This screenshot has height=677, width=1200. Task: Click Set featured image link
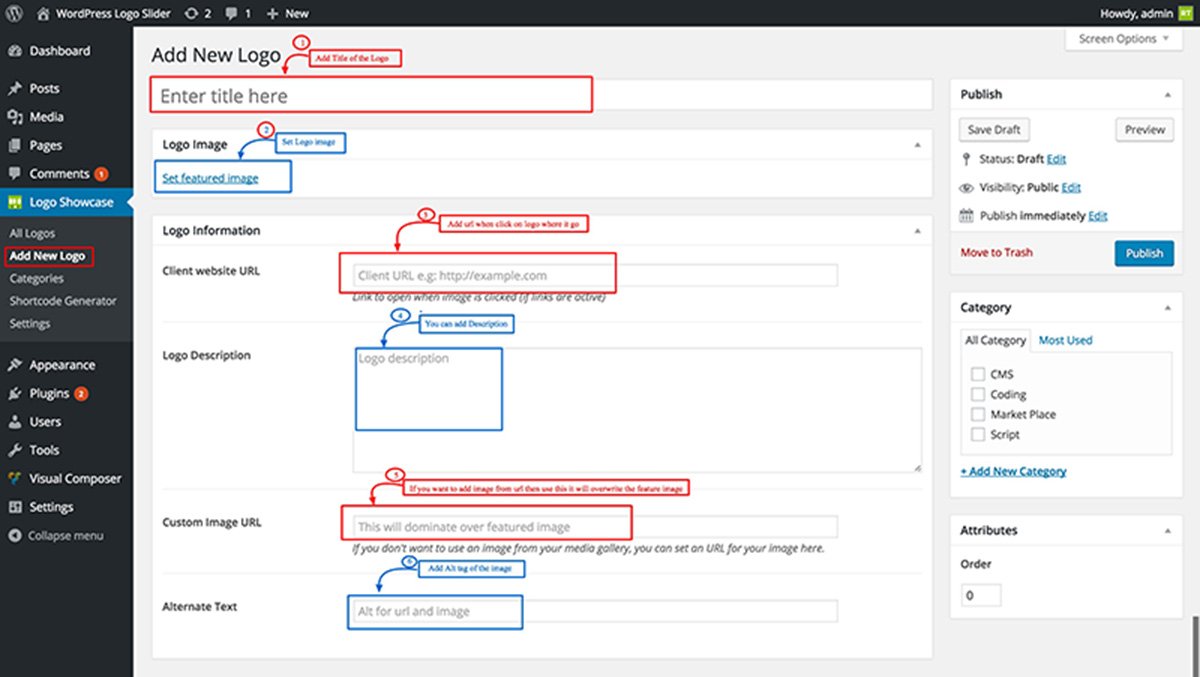(x=210, y=178)
